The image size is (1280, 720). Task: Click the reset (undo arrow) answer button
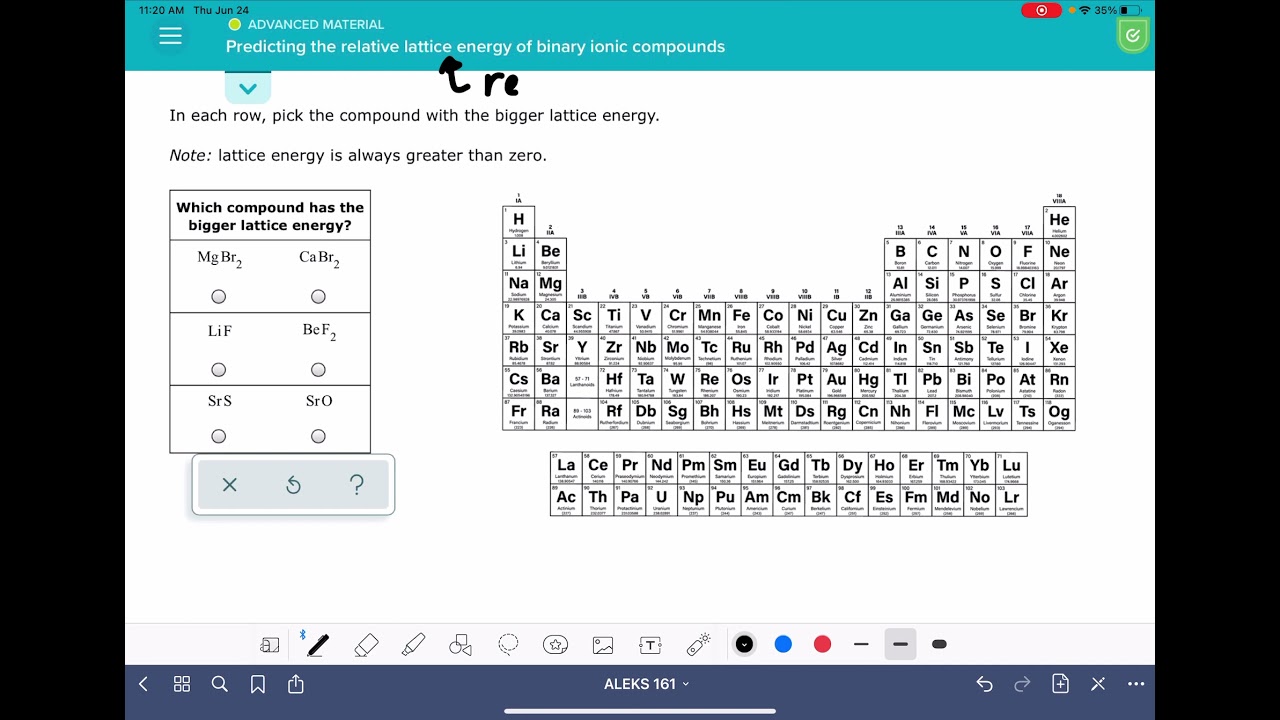click(293, 485)
